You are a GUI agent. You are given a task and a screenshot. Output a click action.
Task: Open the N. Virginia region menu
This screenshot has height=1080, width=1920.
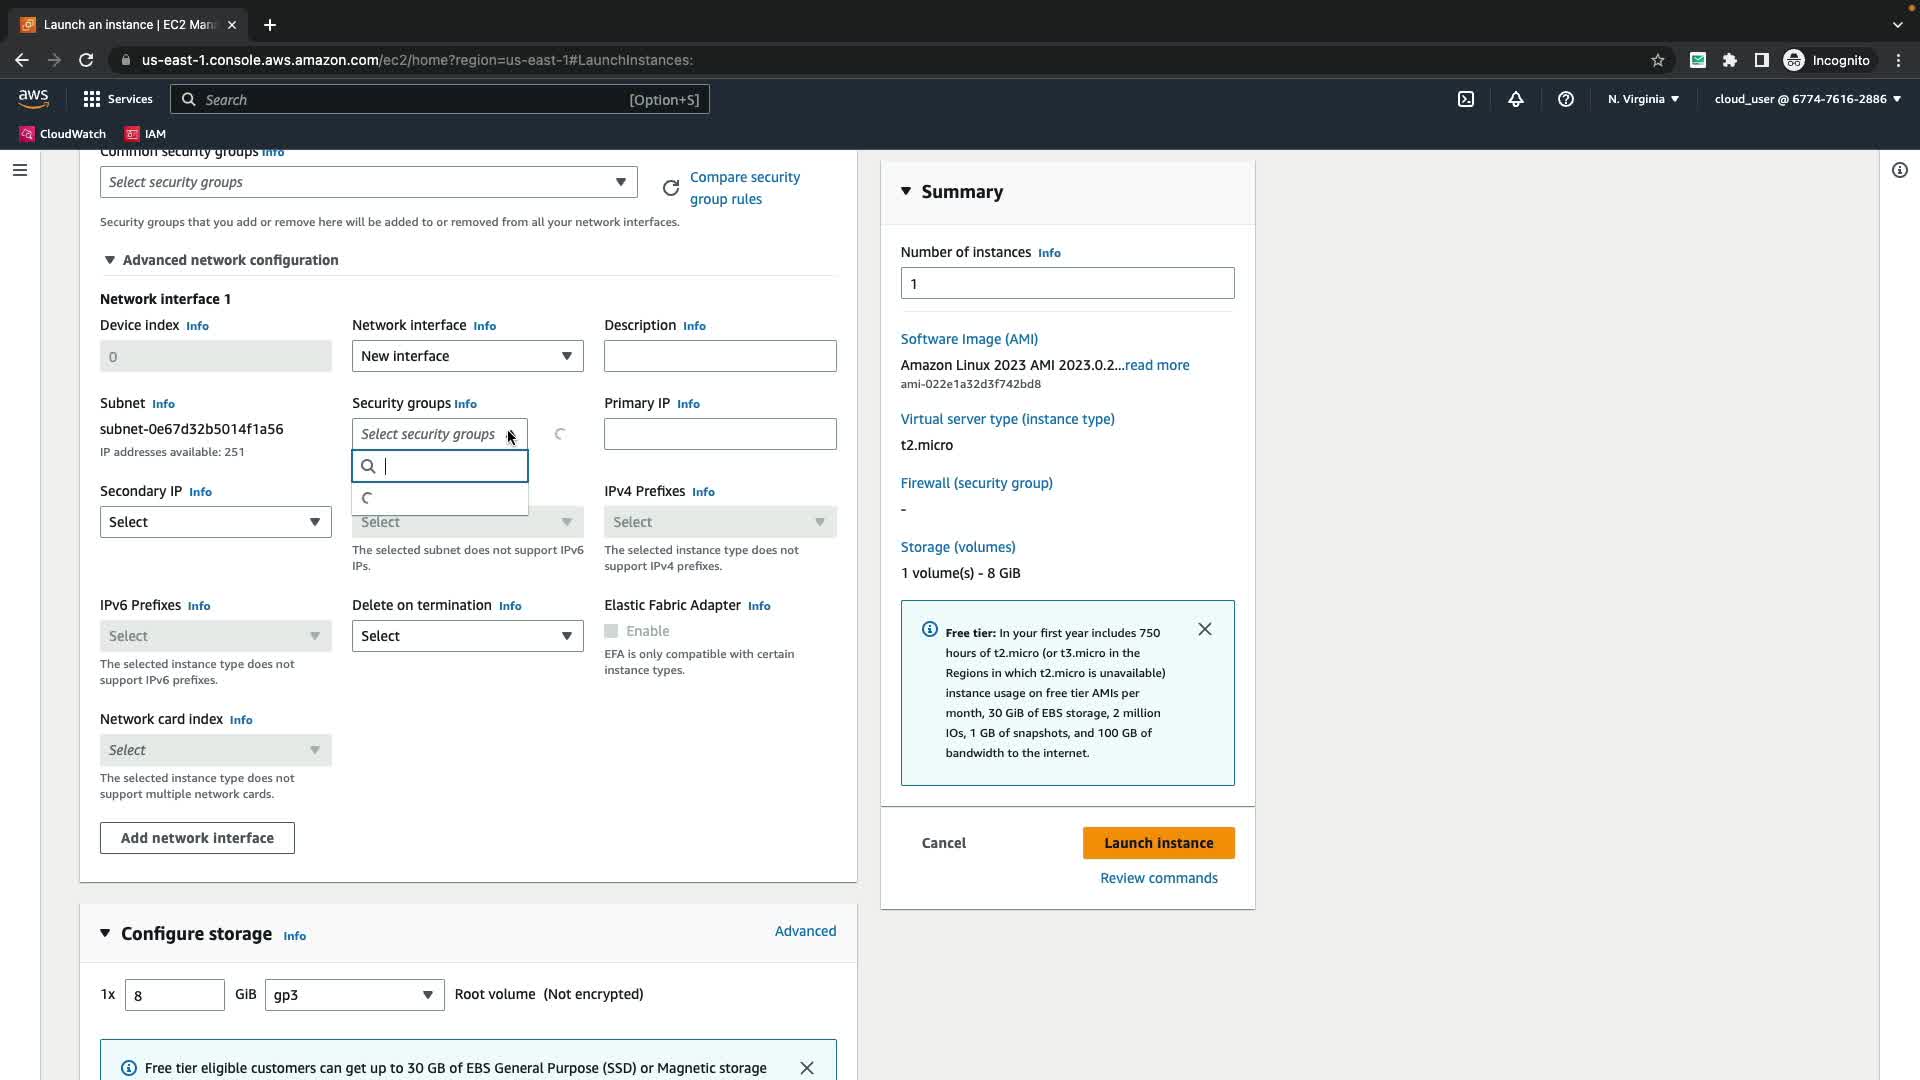point(1643,99)
